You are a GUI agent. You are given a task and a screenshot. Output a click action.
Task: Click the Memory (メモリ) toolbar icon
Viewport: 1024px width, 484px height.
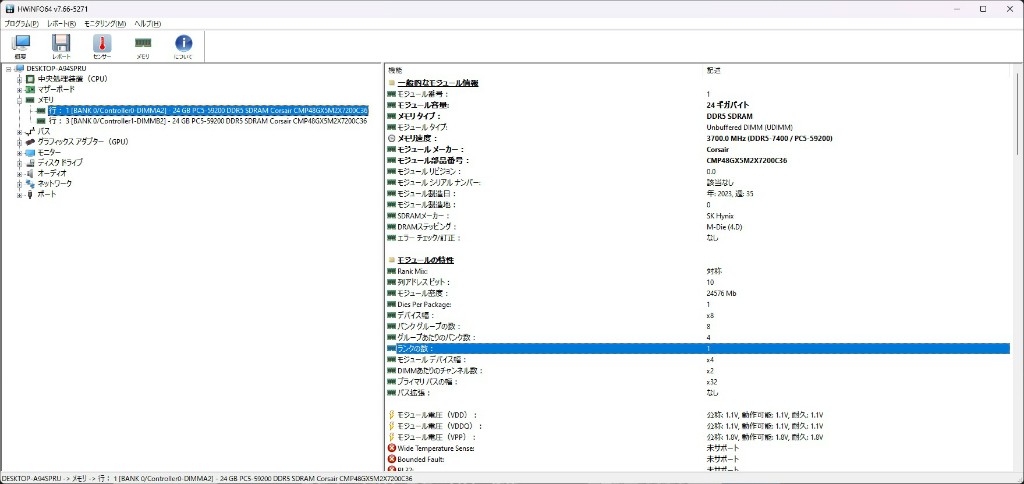[x=143, y=44]
